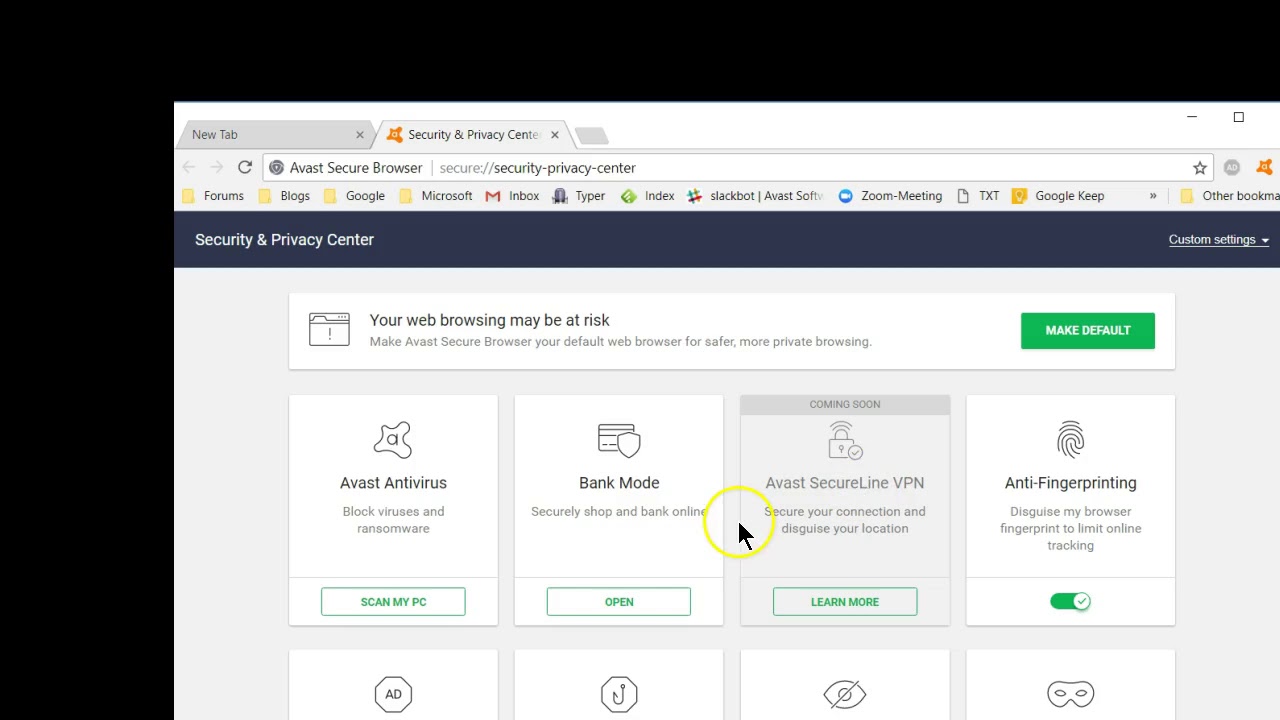Click the AD octagon Adblock icon
The height and width of the screenshot is (720, 1280).
(393, 694)
